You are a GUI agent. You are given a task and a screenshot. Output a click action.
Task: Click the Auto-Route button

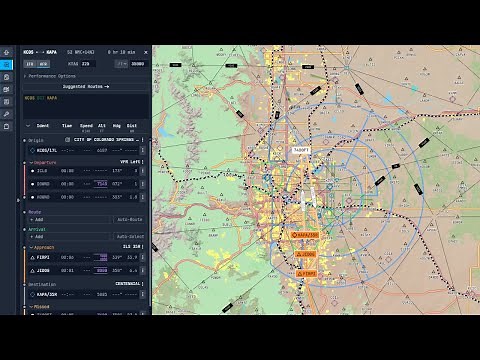[129, 220]
